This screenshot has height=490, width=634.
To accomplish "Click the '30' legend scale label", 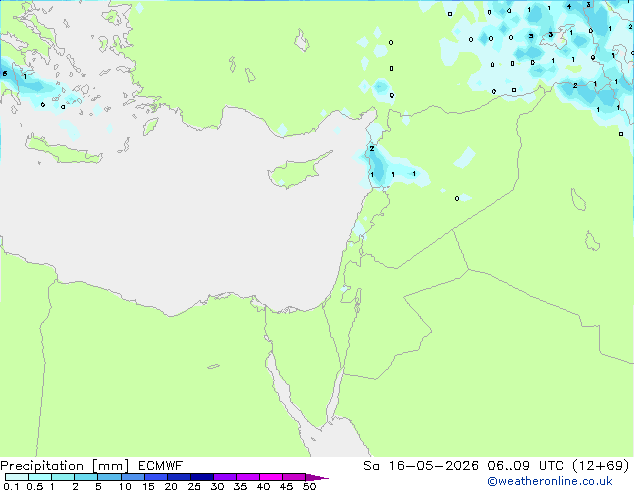I will 217,486.
